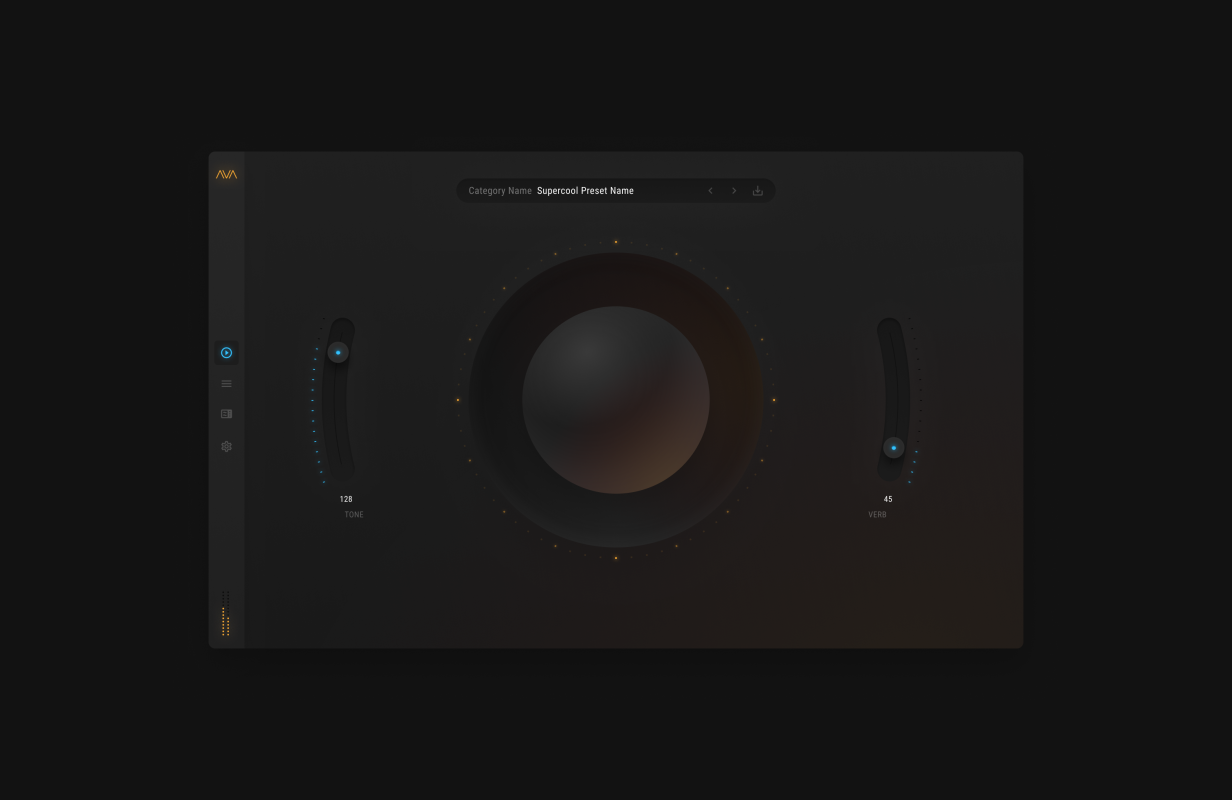Click the top orange dot on the dial ring
This screenshot has width=1232, height=800.
tap(616, 242)
